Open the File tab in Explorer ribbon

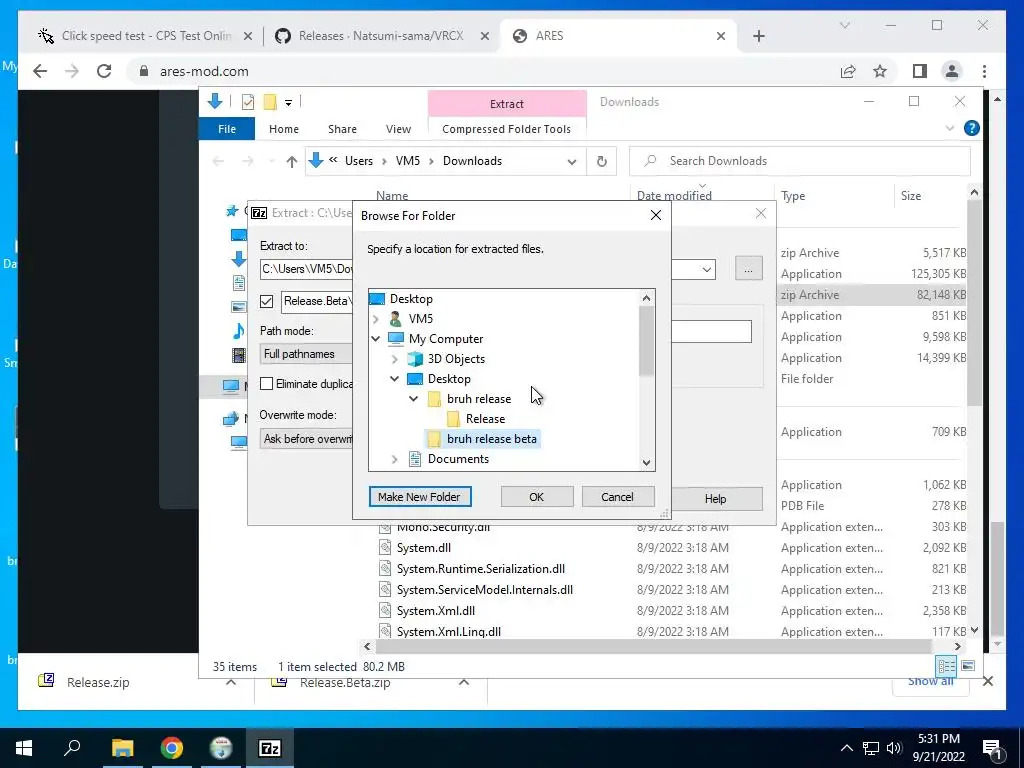(227, 129)
